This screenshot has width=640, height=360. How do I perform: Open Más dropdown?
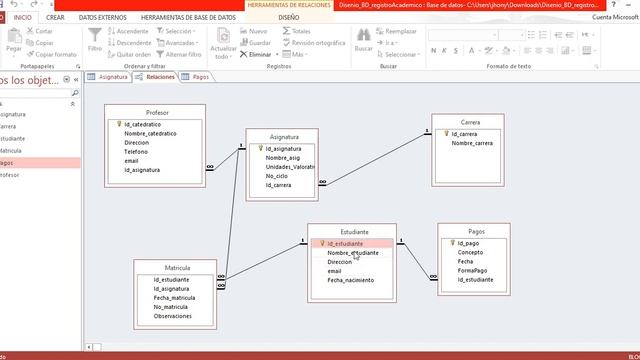click(x=295, y=54)
